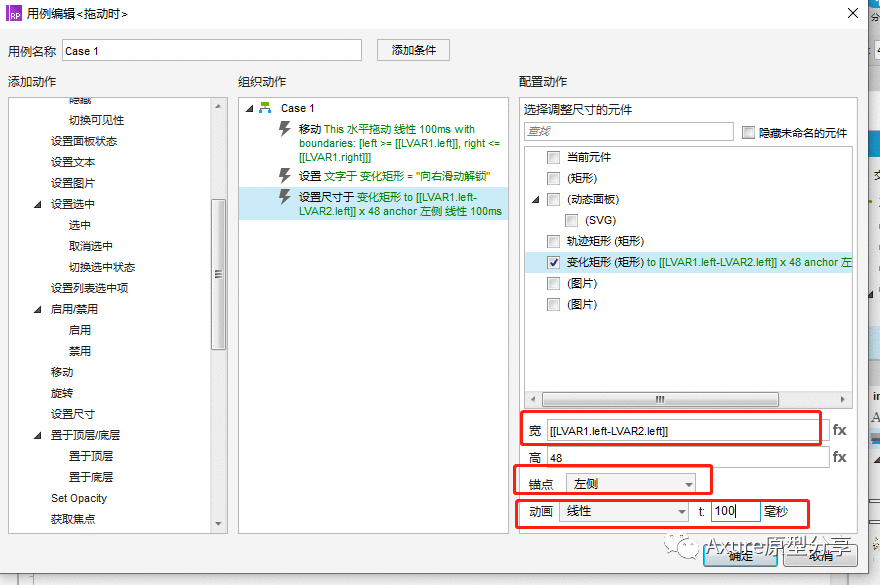Collapse the (动态面板) widget node
The height and width of the screenshot is (585, 880).
click(535, 199)
